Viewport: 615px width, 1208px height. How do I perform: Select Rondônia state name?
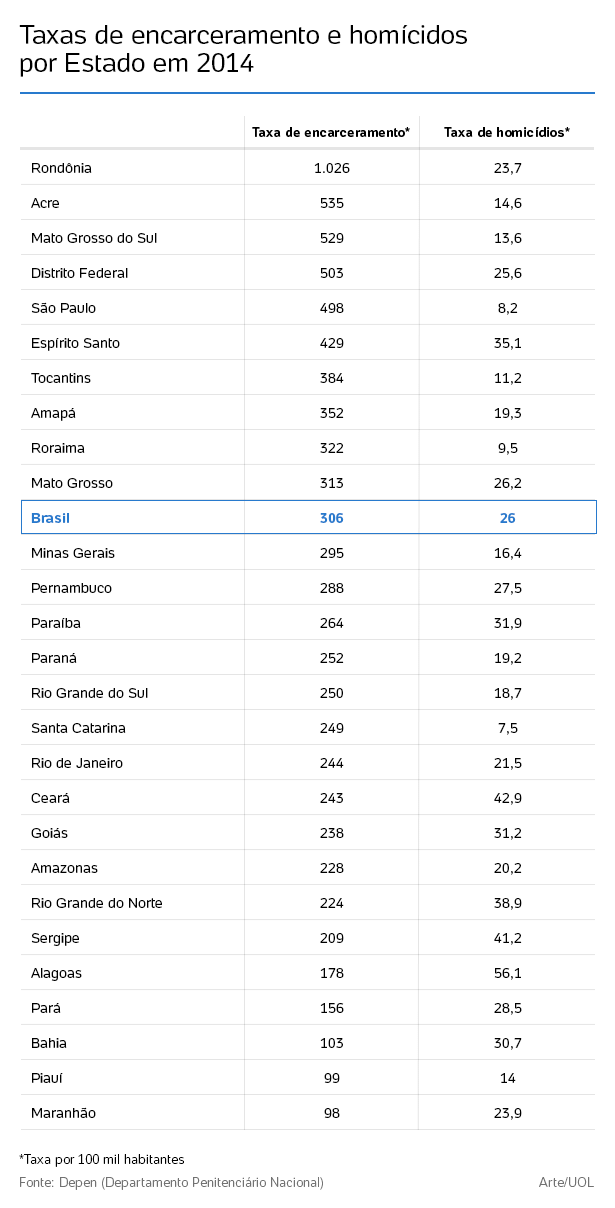pos(61,168)
